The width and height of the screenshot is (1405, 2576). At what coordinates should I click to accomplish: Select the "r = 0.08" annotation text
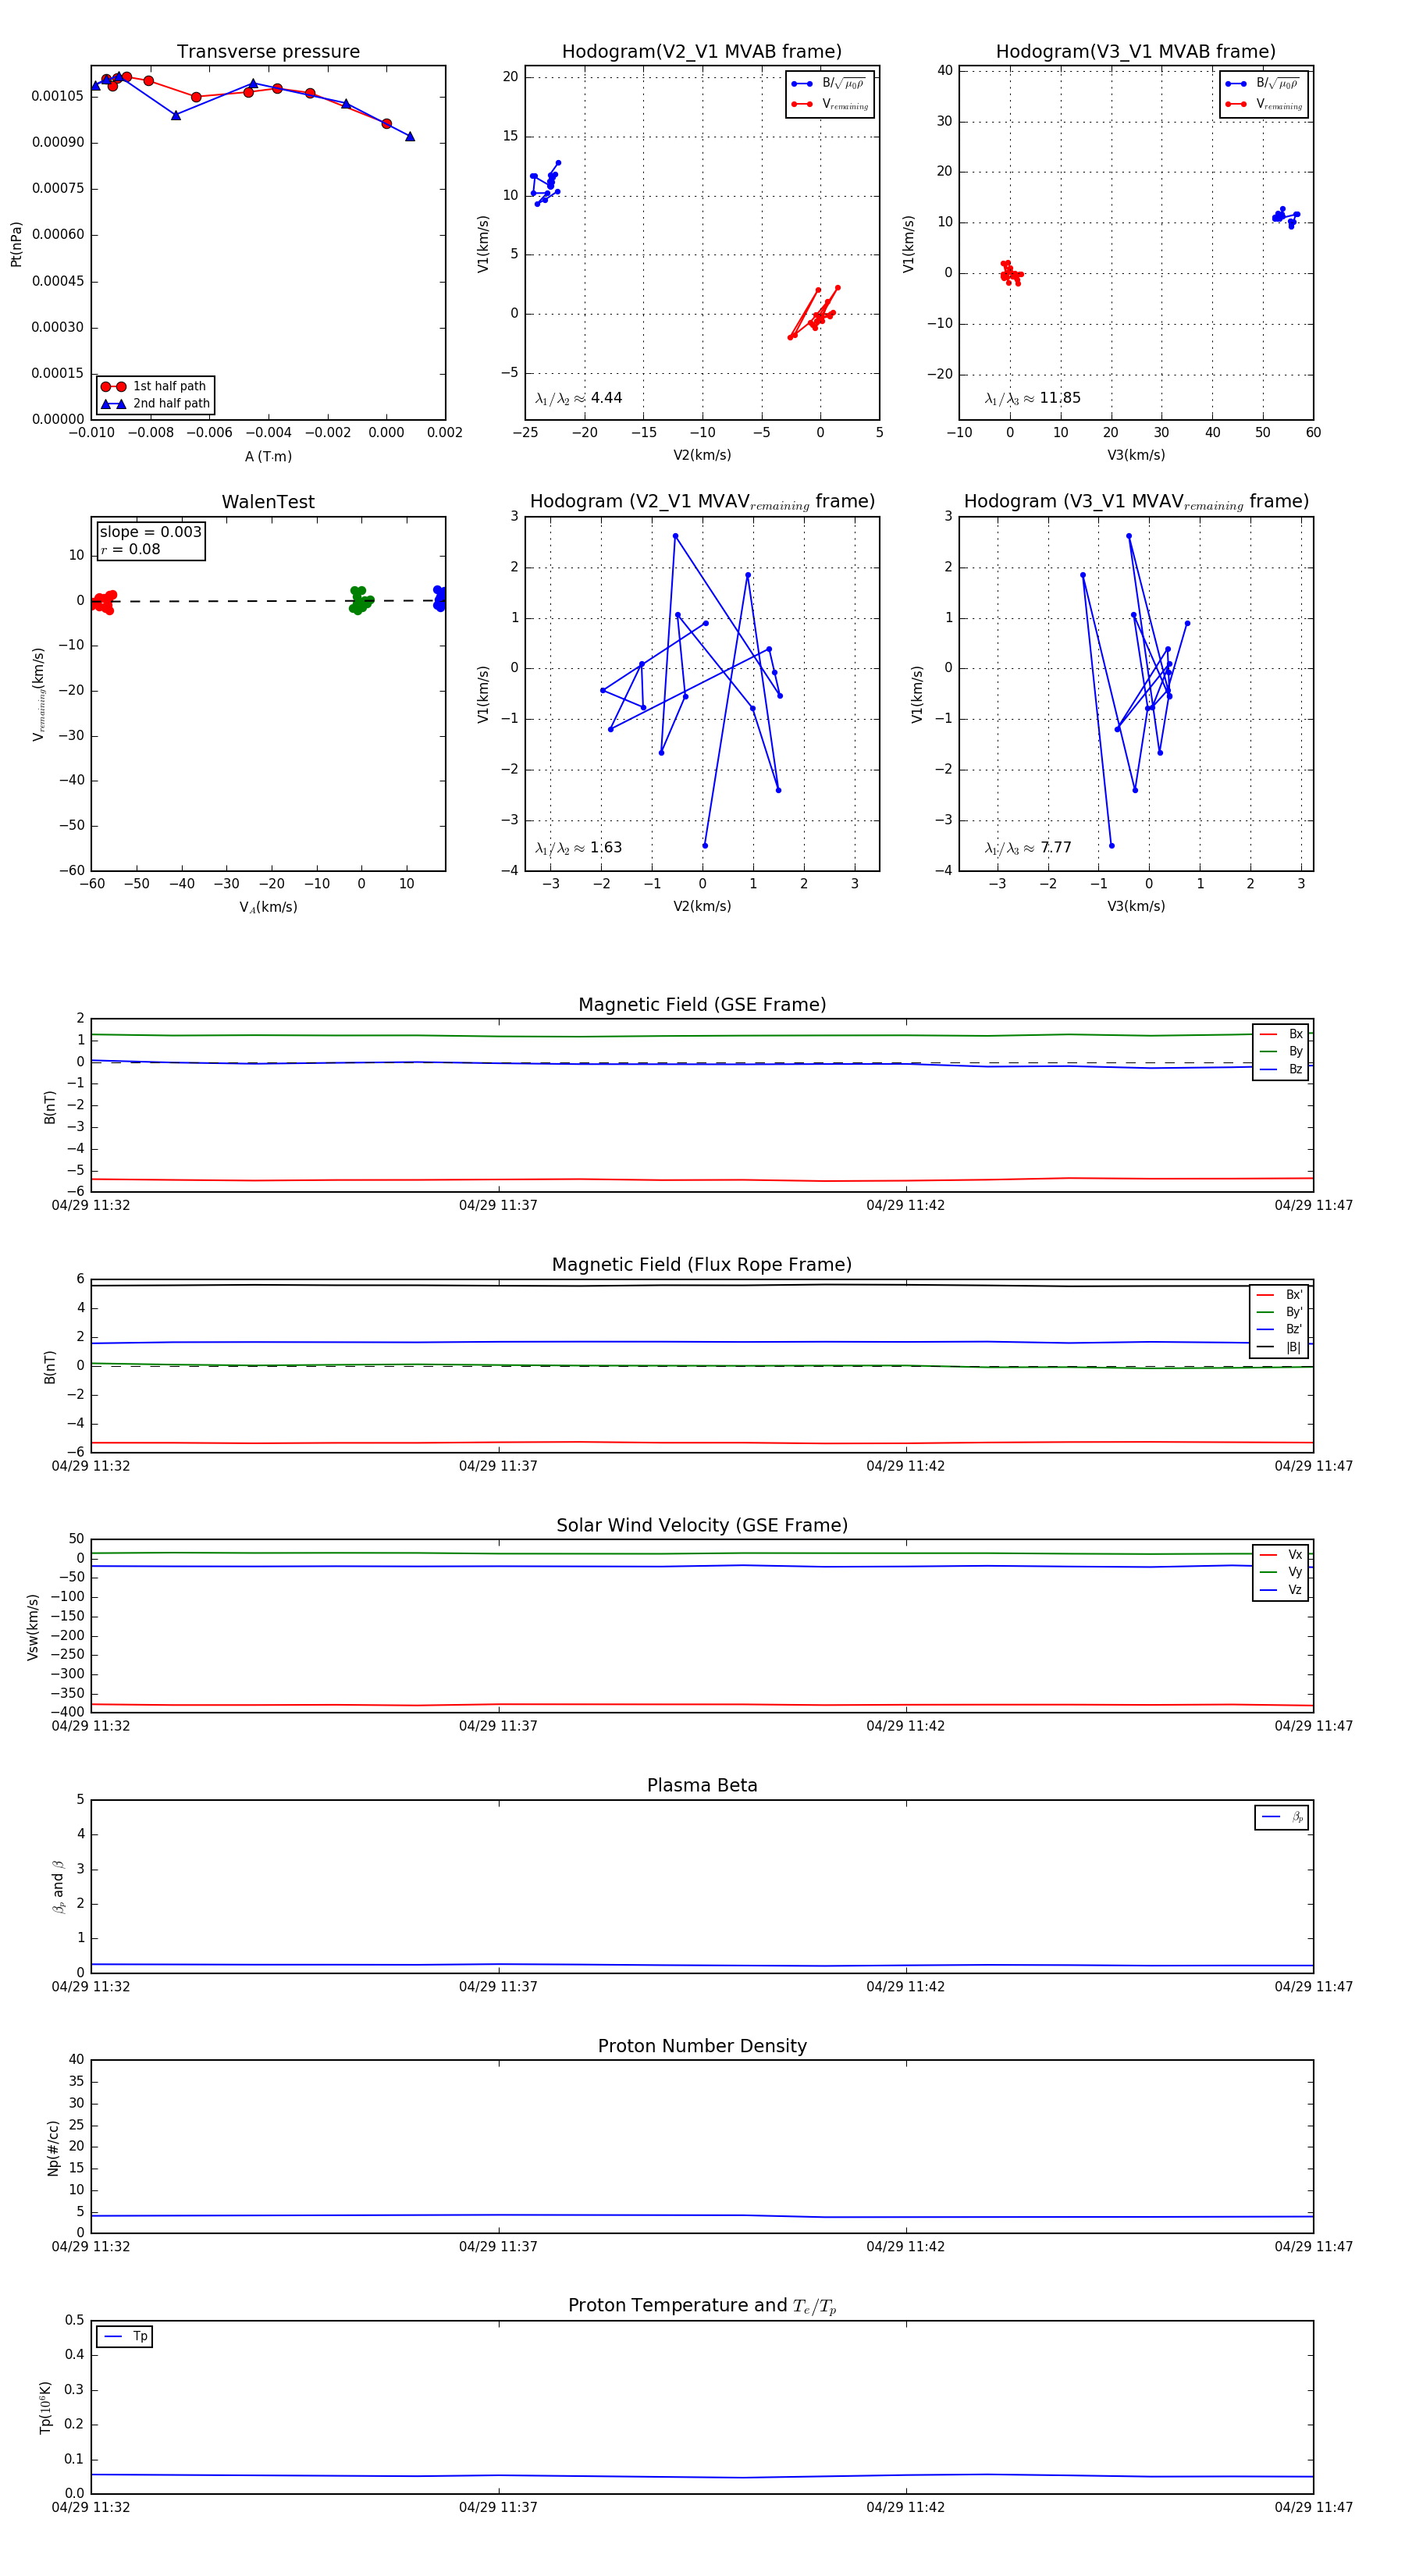(x=130, y=549)
